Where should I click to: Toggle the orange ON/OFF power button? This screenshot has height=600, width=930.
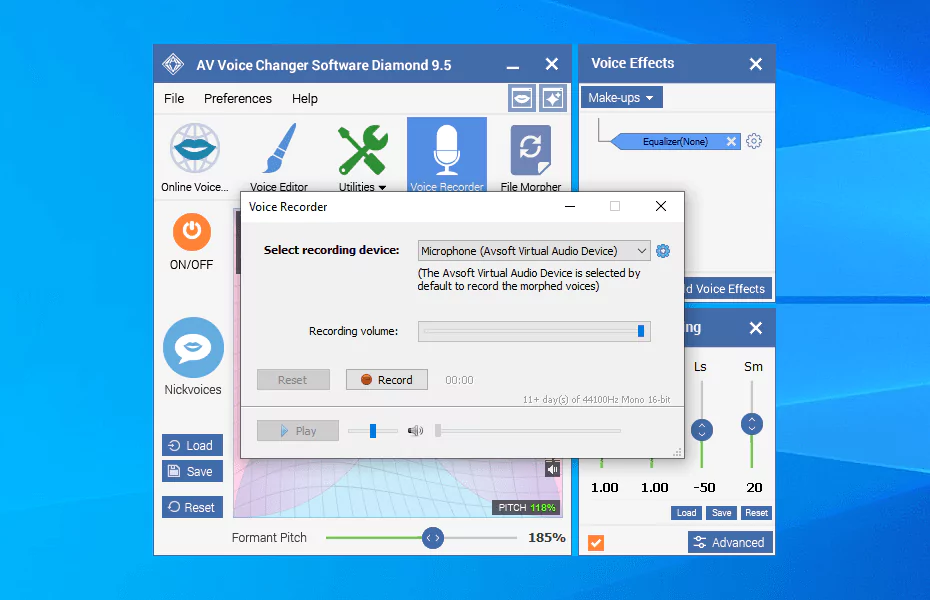(x=192, y=232)
